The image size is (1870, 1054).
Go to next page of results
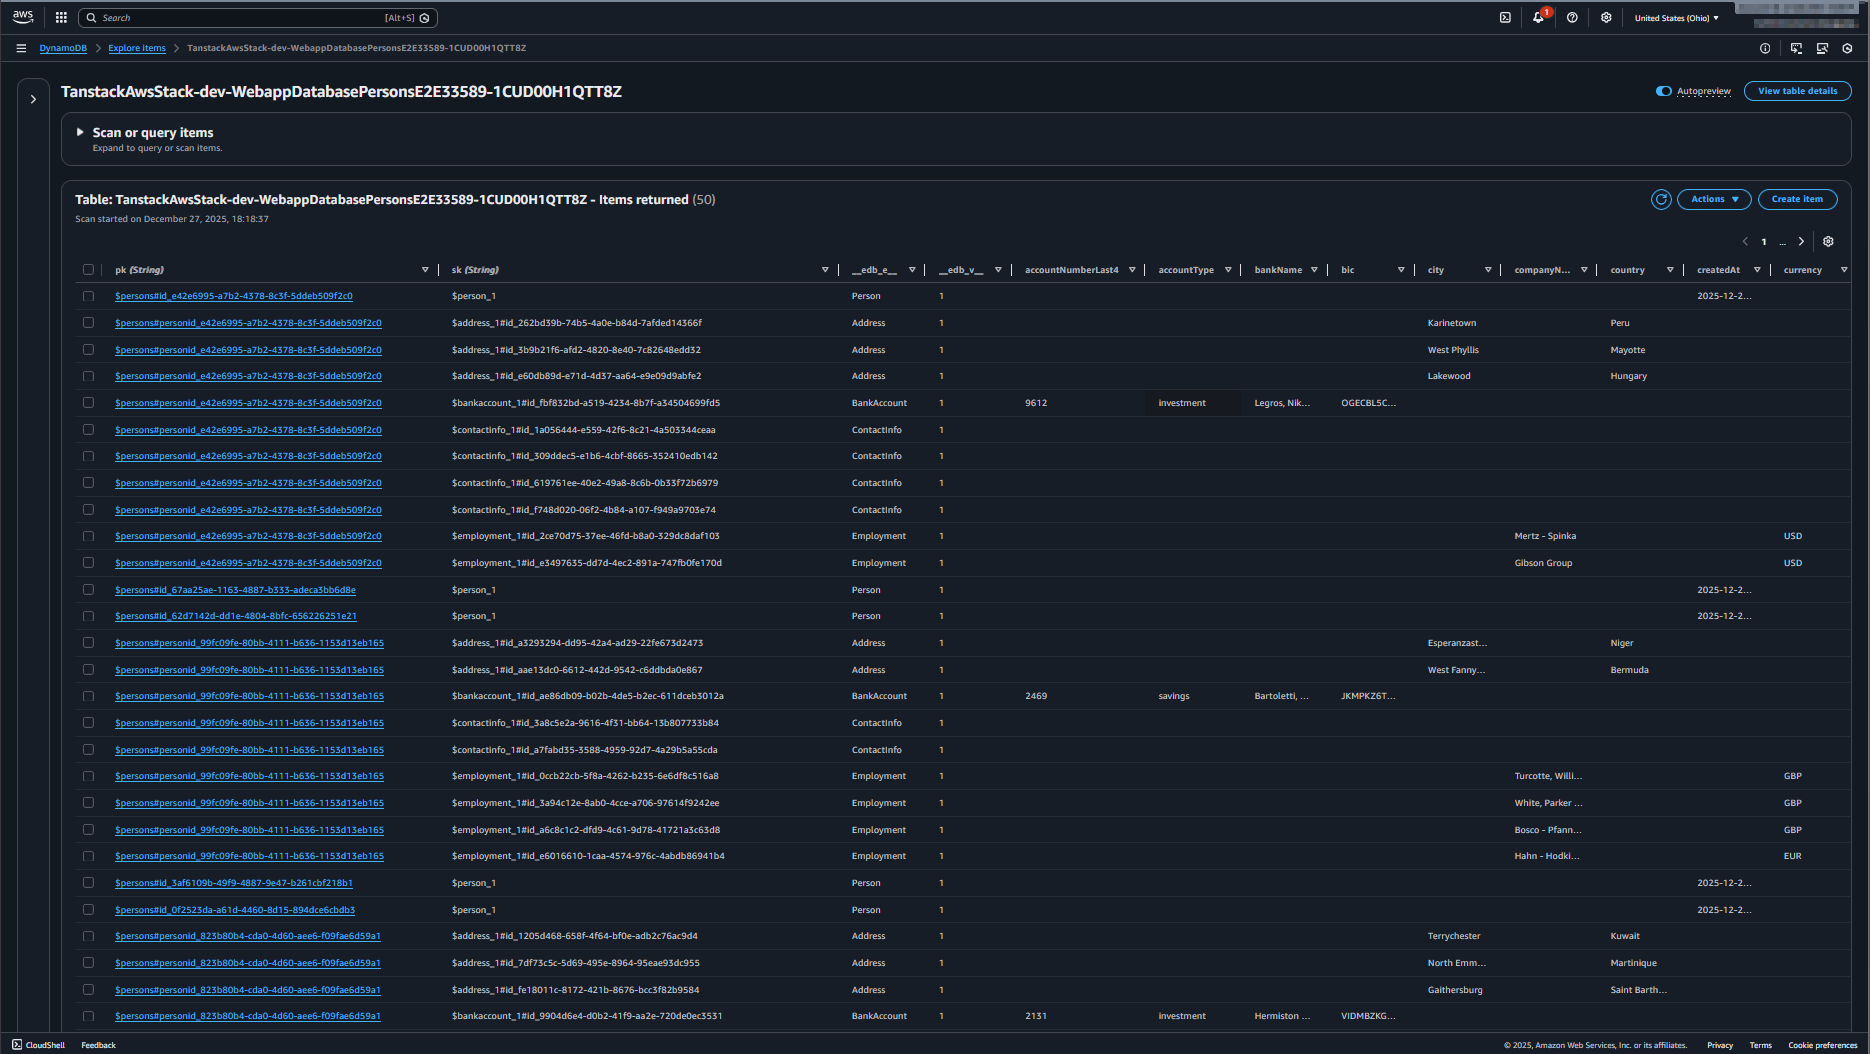pos(1801,242)
